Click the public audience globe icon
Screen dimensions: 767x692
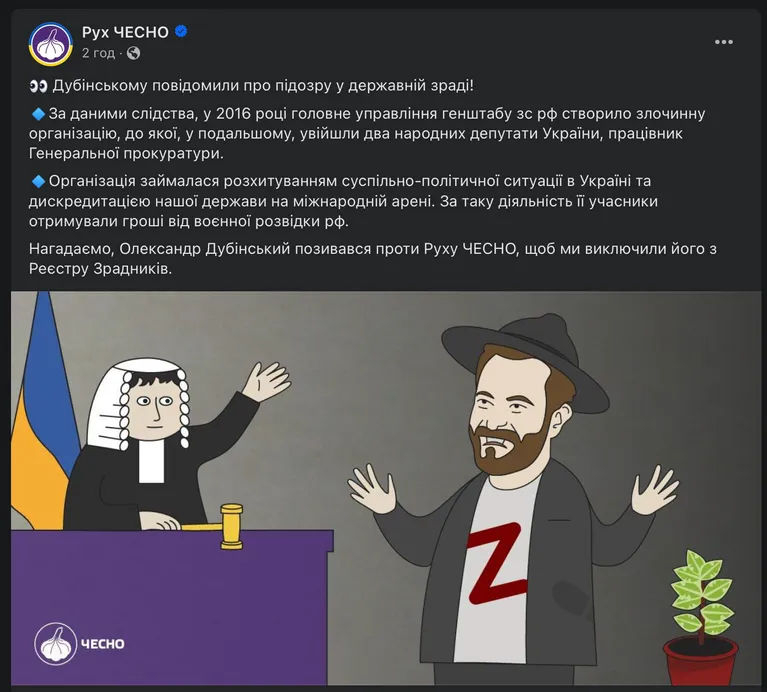(133, 53)
